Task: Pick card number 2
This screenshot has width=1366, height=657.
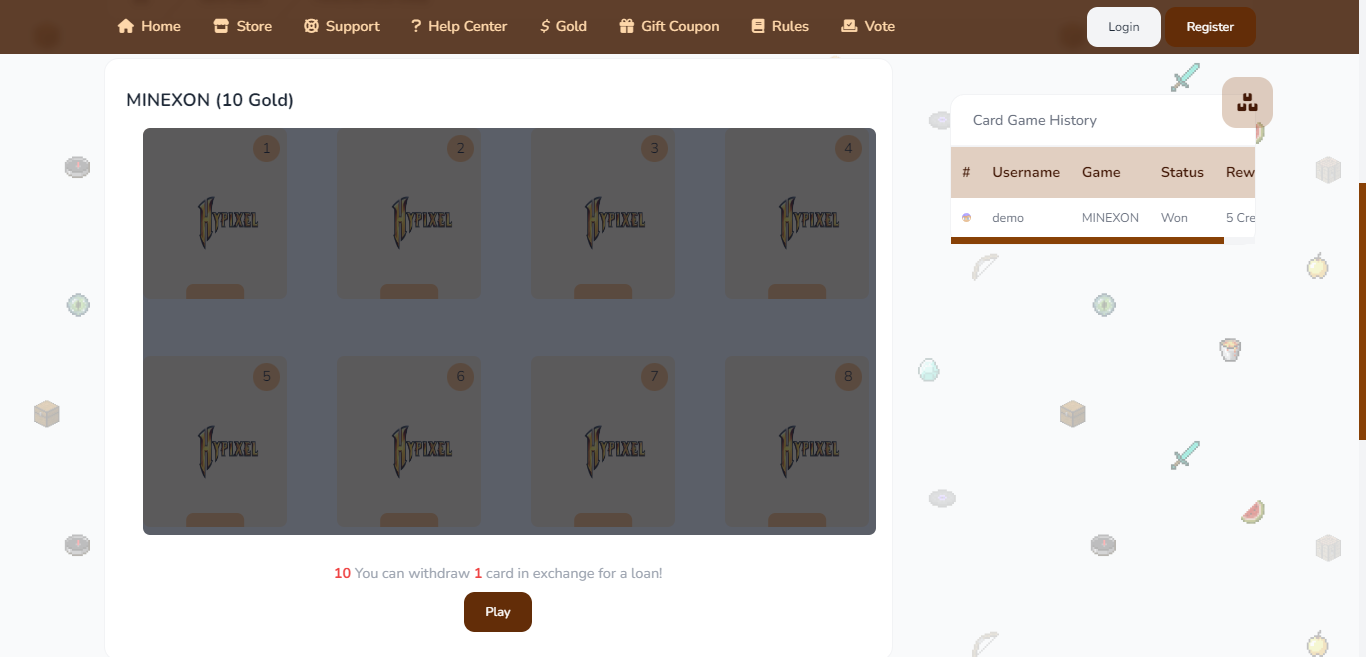Action: coord(409,213)
